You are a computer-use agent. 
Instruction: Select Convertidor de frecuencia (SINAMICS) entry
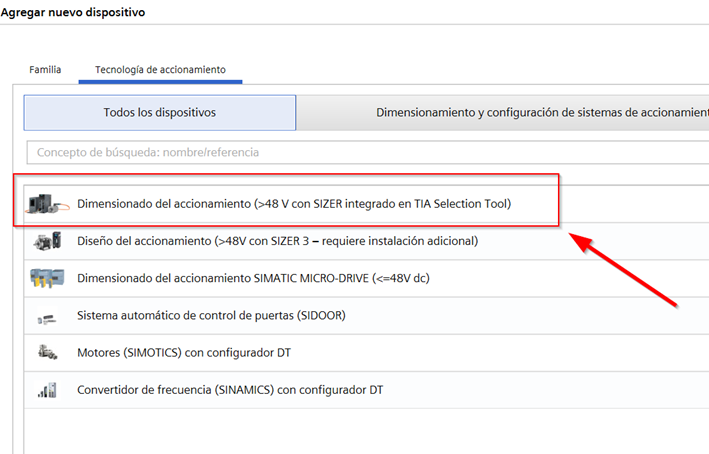[230, 390]
